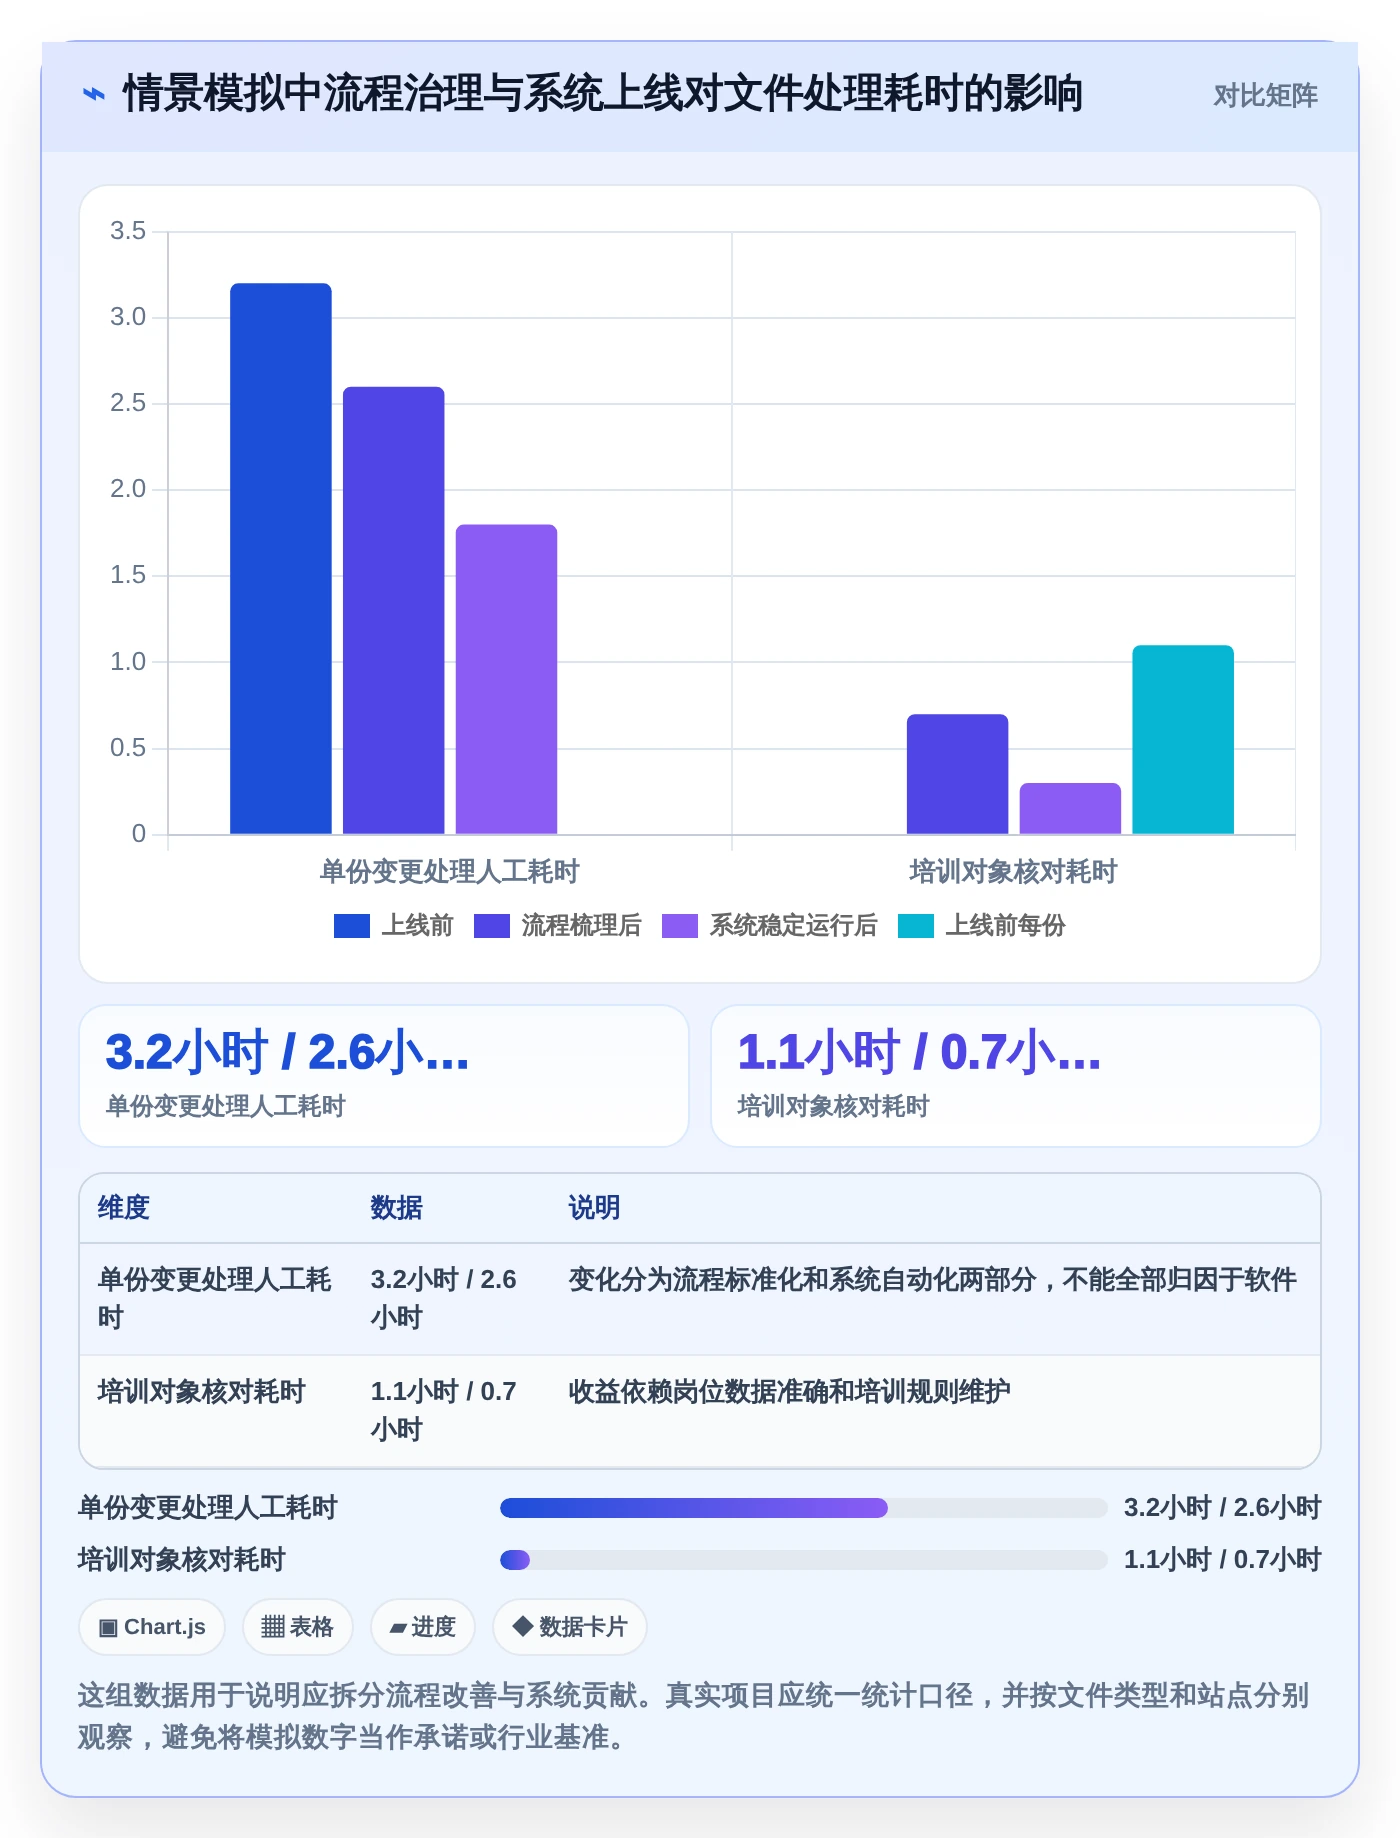1400x1838 pixels.
Task: Click the 表格 tag chip
Action: tap(297, 1627)
